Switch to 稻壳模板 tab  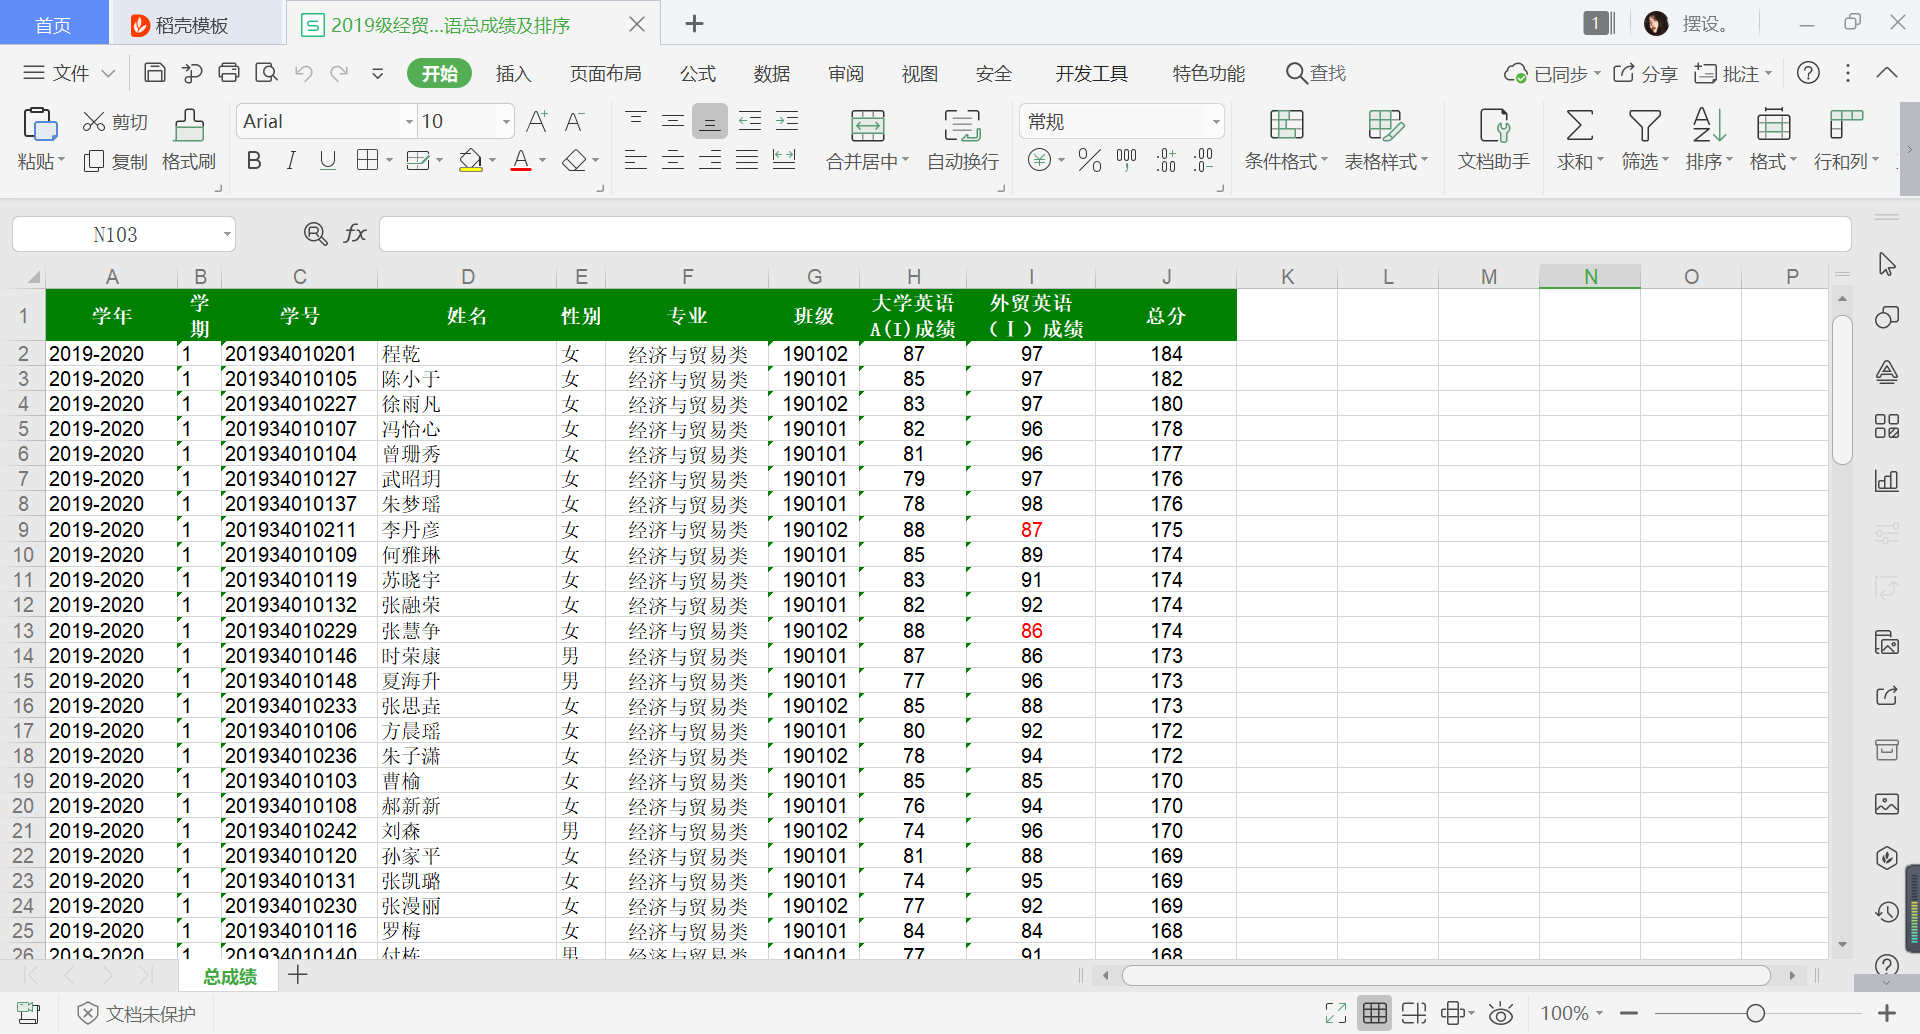tap(180, 25)
